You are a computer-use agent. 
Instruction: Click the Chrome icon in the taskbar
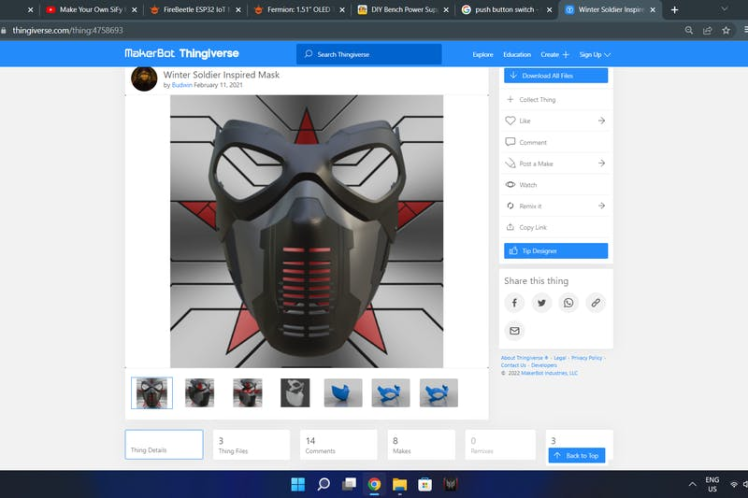[x=374, y=484]
